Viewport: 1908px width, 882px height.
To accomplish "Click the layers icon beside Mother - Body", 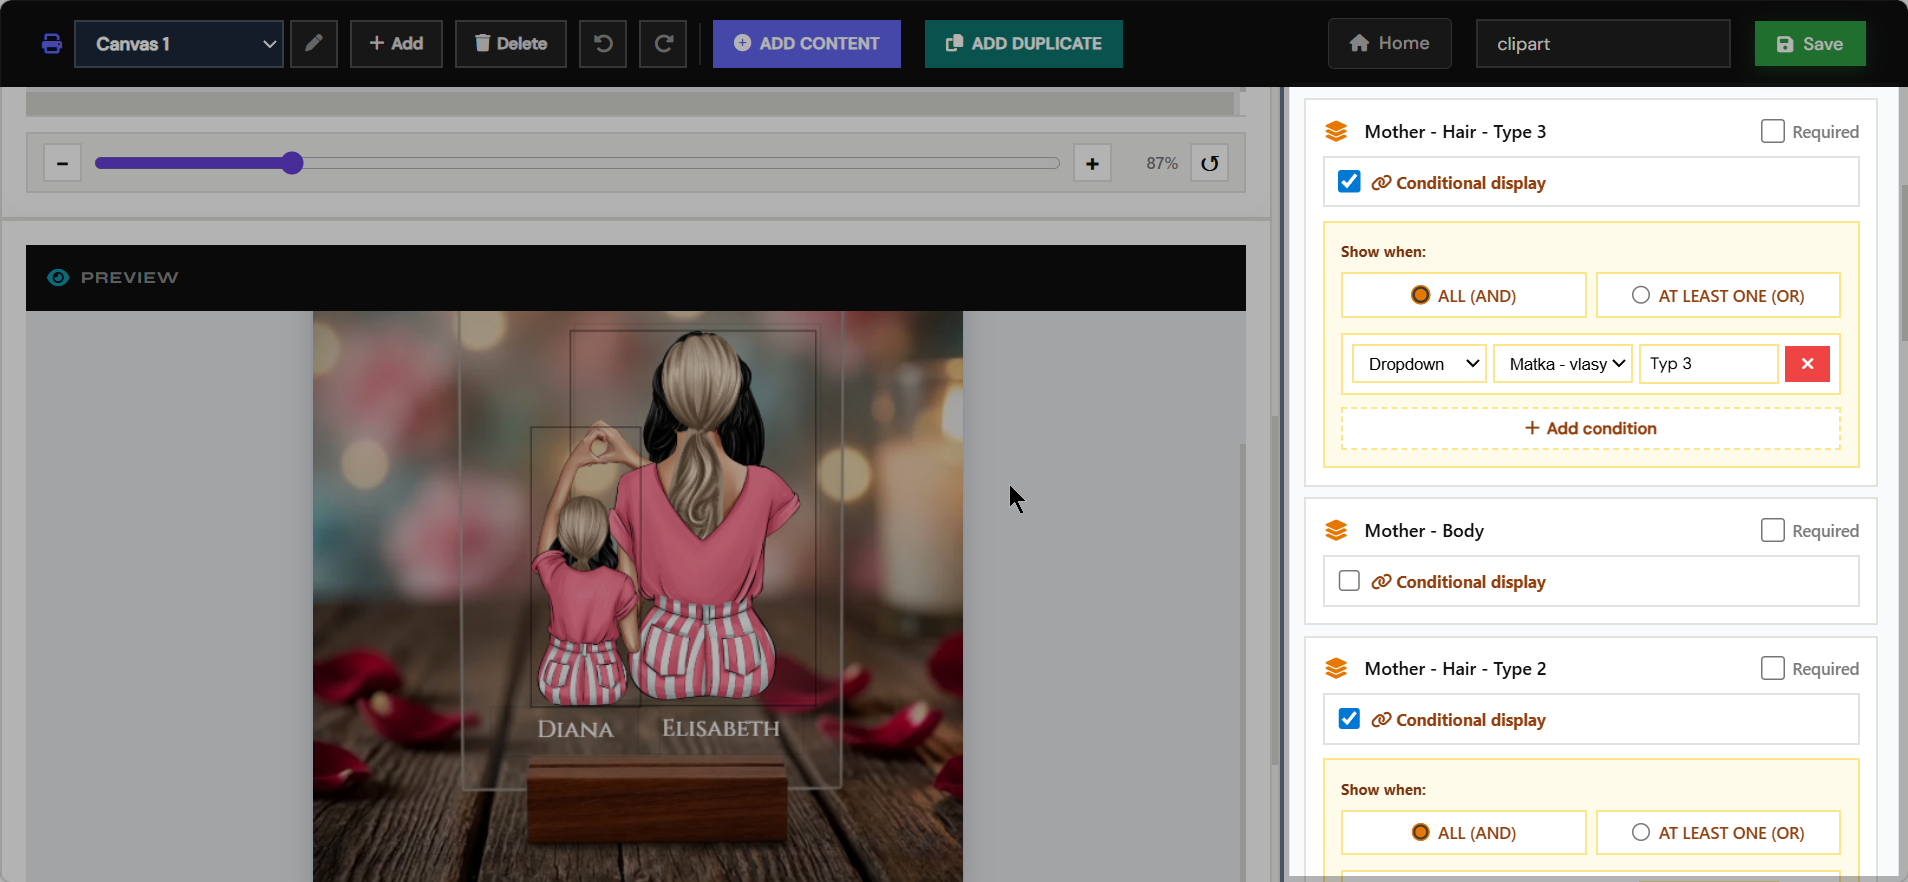I will click(x=1336, y=530).
